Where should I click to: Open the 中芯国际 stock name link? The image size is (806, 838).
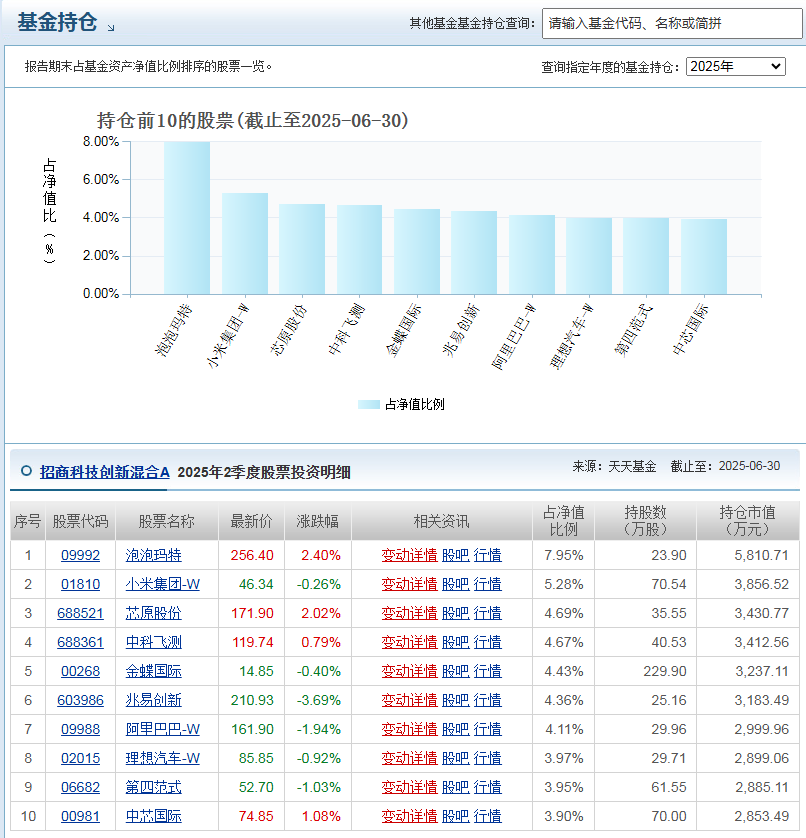tap(153, 816)
